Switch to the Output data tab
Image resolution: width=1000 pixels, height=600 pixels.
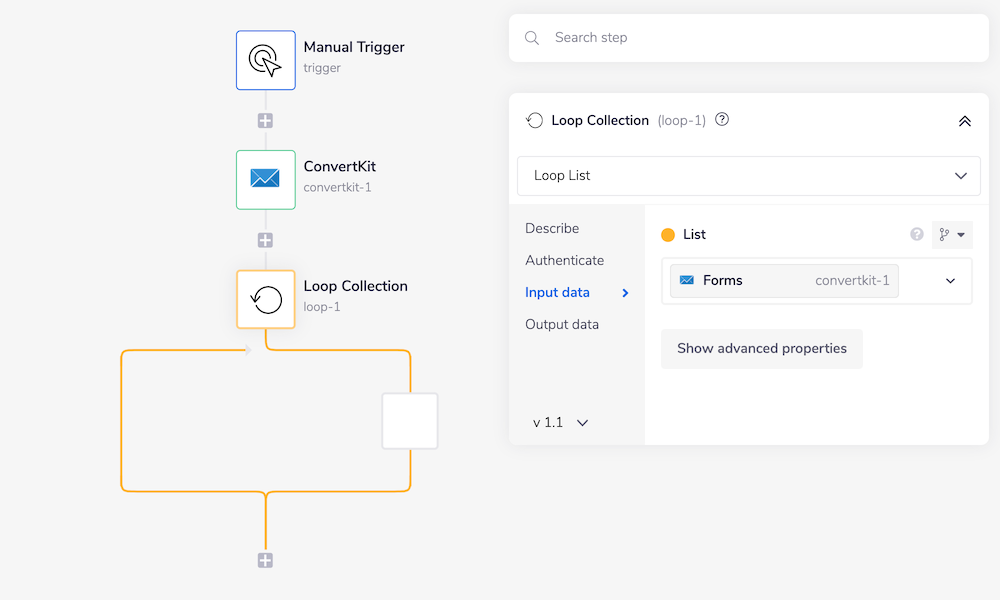pos(562,324)
